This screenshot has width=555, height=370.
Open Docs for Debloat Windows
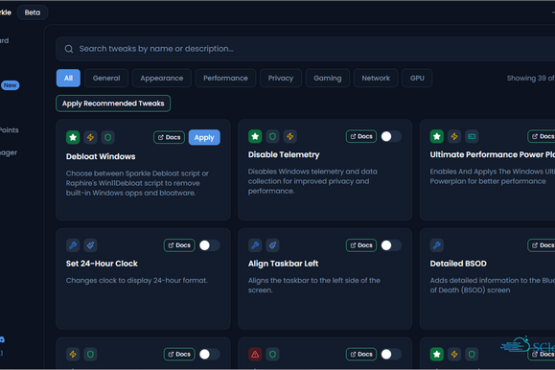(169, 137)
